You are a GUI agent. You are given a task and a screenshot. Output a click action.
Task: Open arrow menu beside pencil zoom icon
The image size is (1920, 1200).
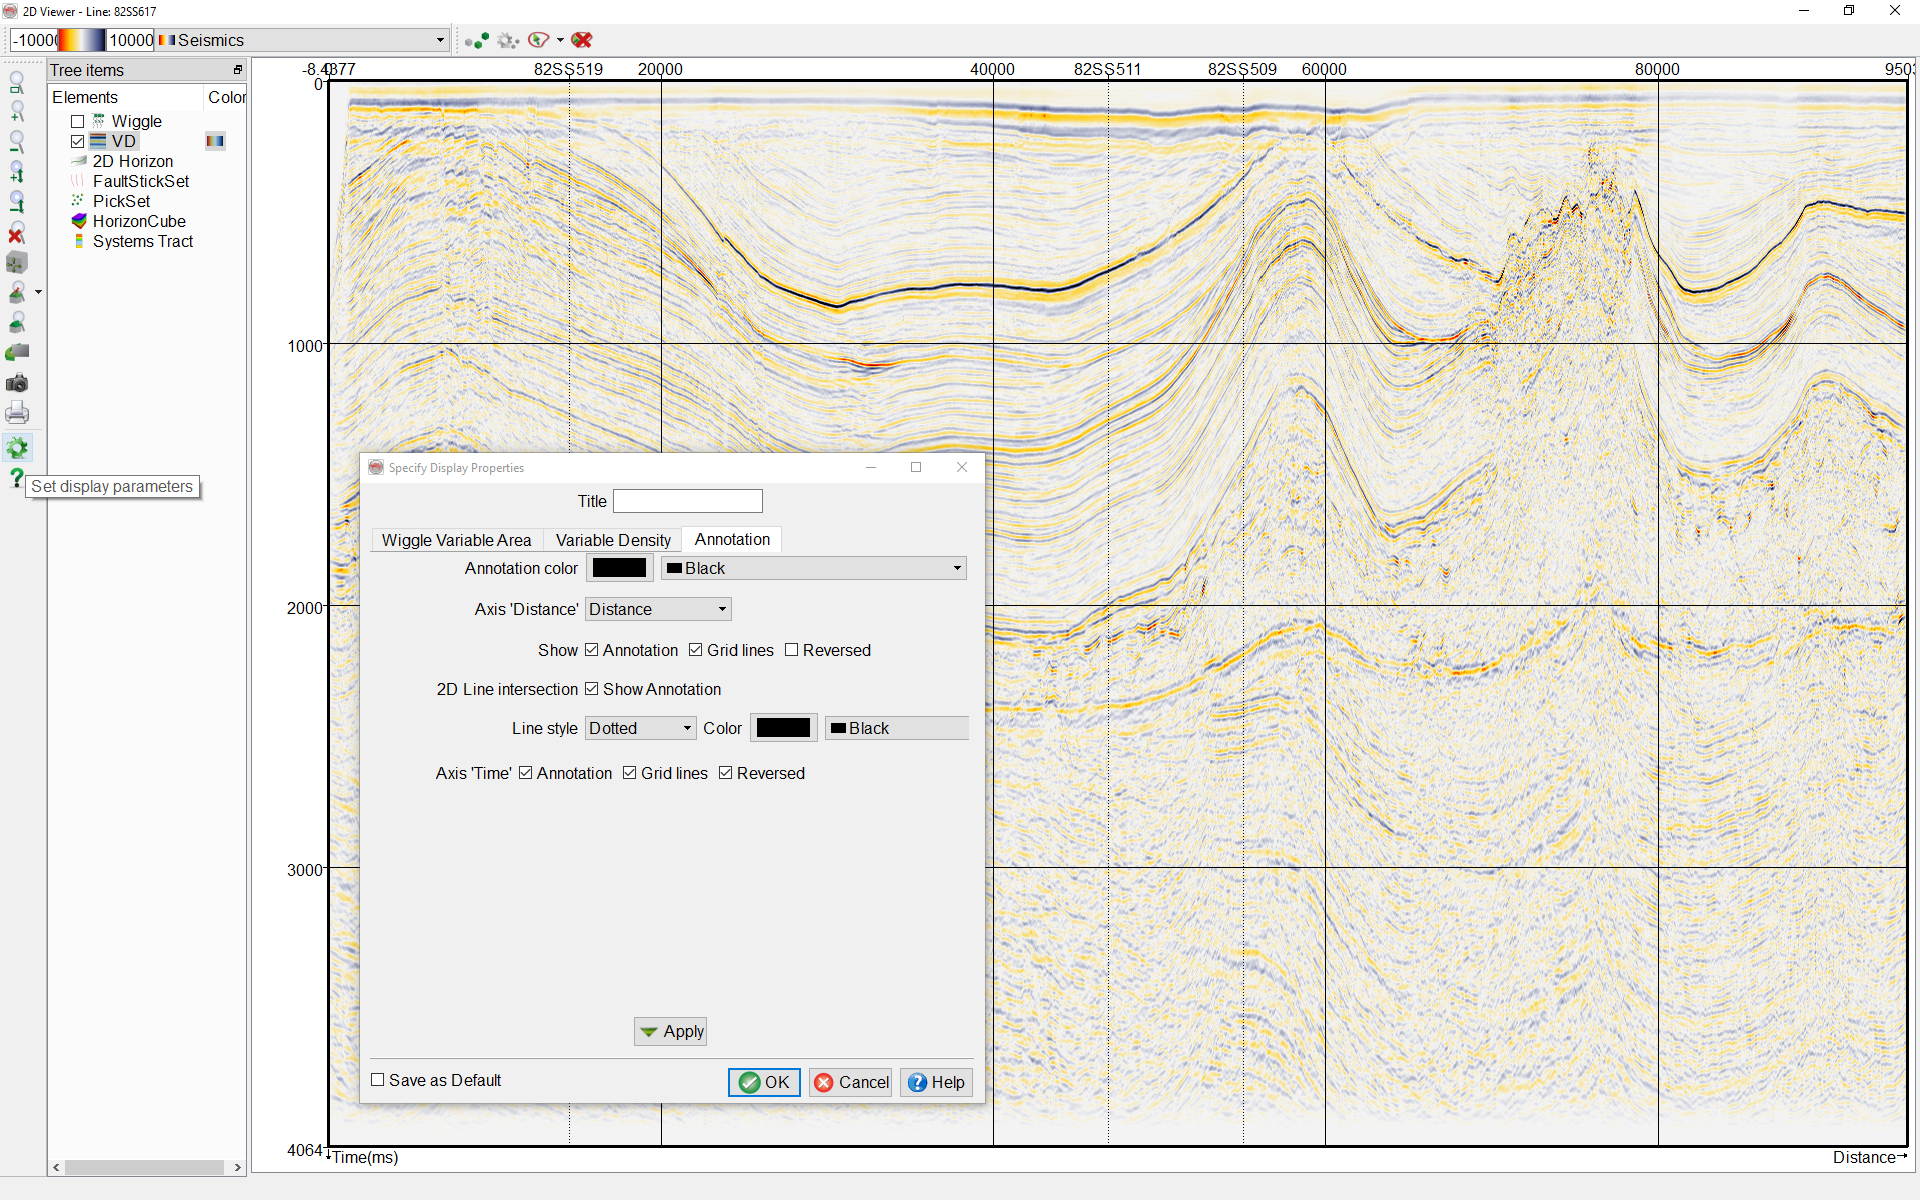(x=38, y=292)
